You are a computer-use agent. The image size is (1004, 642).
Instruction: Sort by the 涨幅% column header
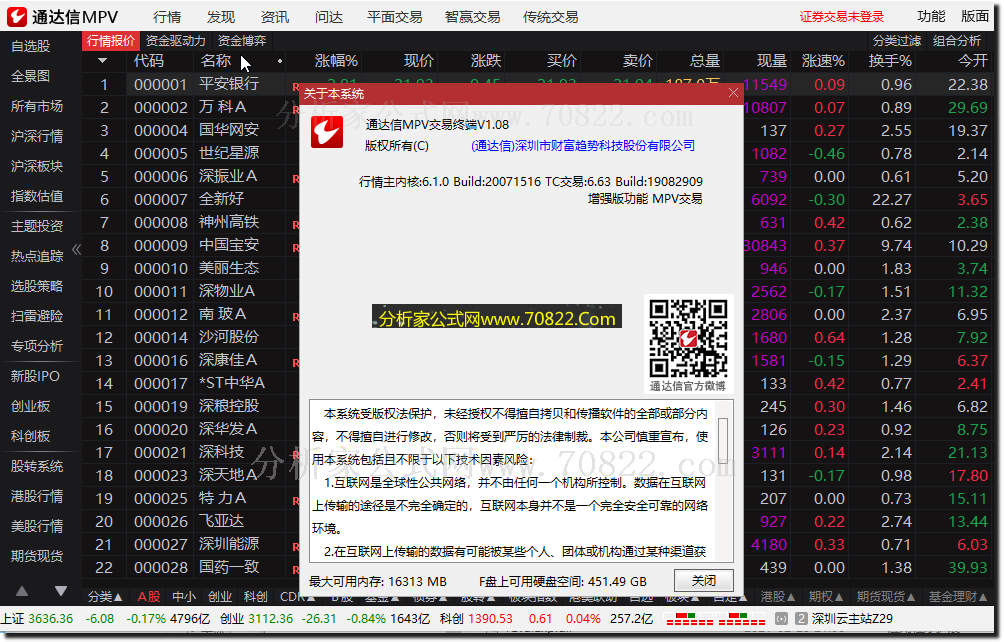[x=336, y=61]
